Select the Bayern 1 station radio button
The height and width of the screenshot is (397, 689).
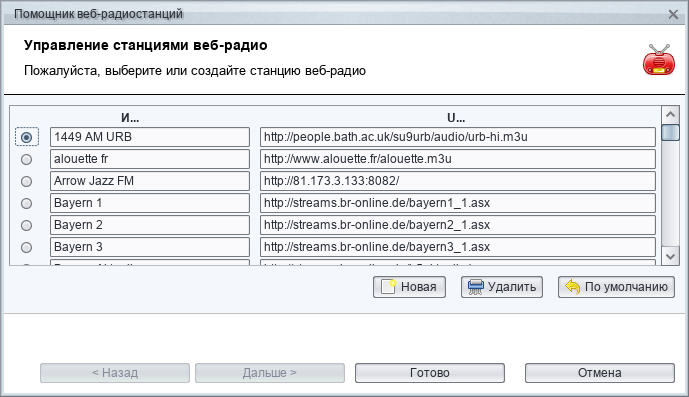27,203
